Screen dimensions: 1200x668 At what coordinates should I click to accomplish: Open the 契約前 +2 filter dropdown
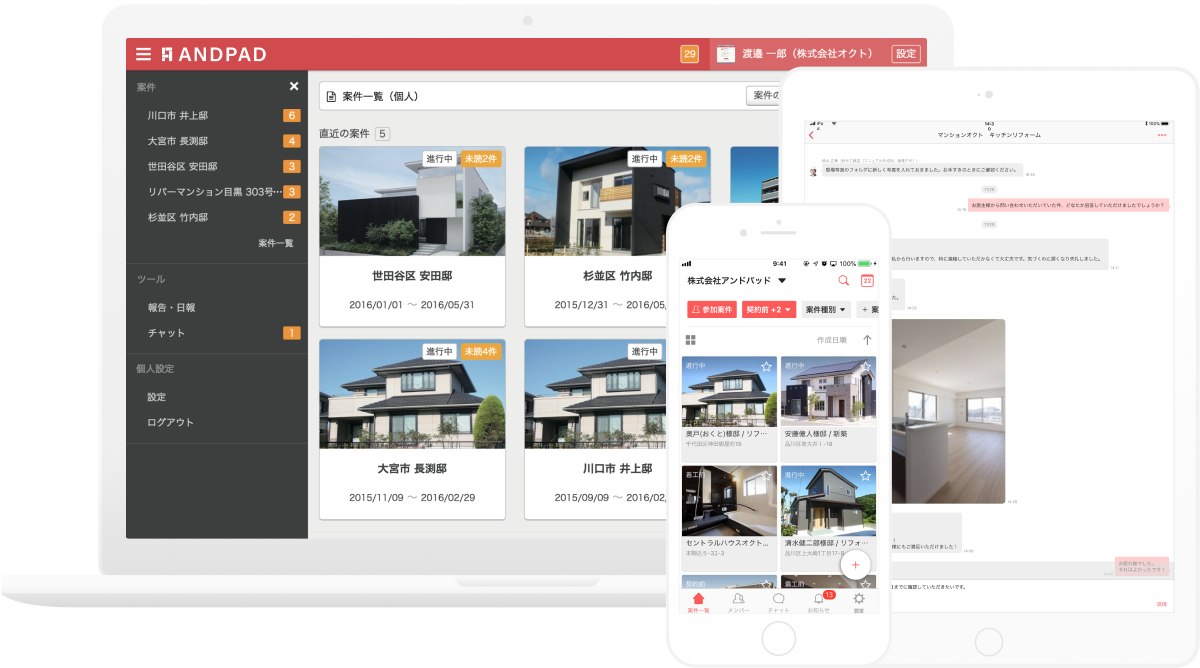click(x=769, y=310)
